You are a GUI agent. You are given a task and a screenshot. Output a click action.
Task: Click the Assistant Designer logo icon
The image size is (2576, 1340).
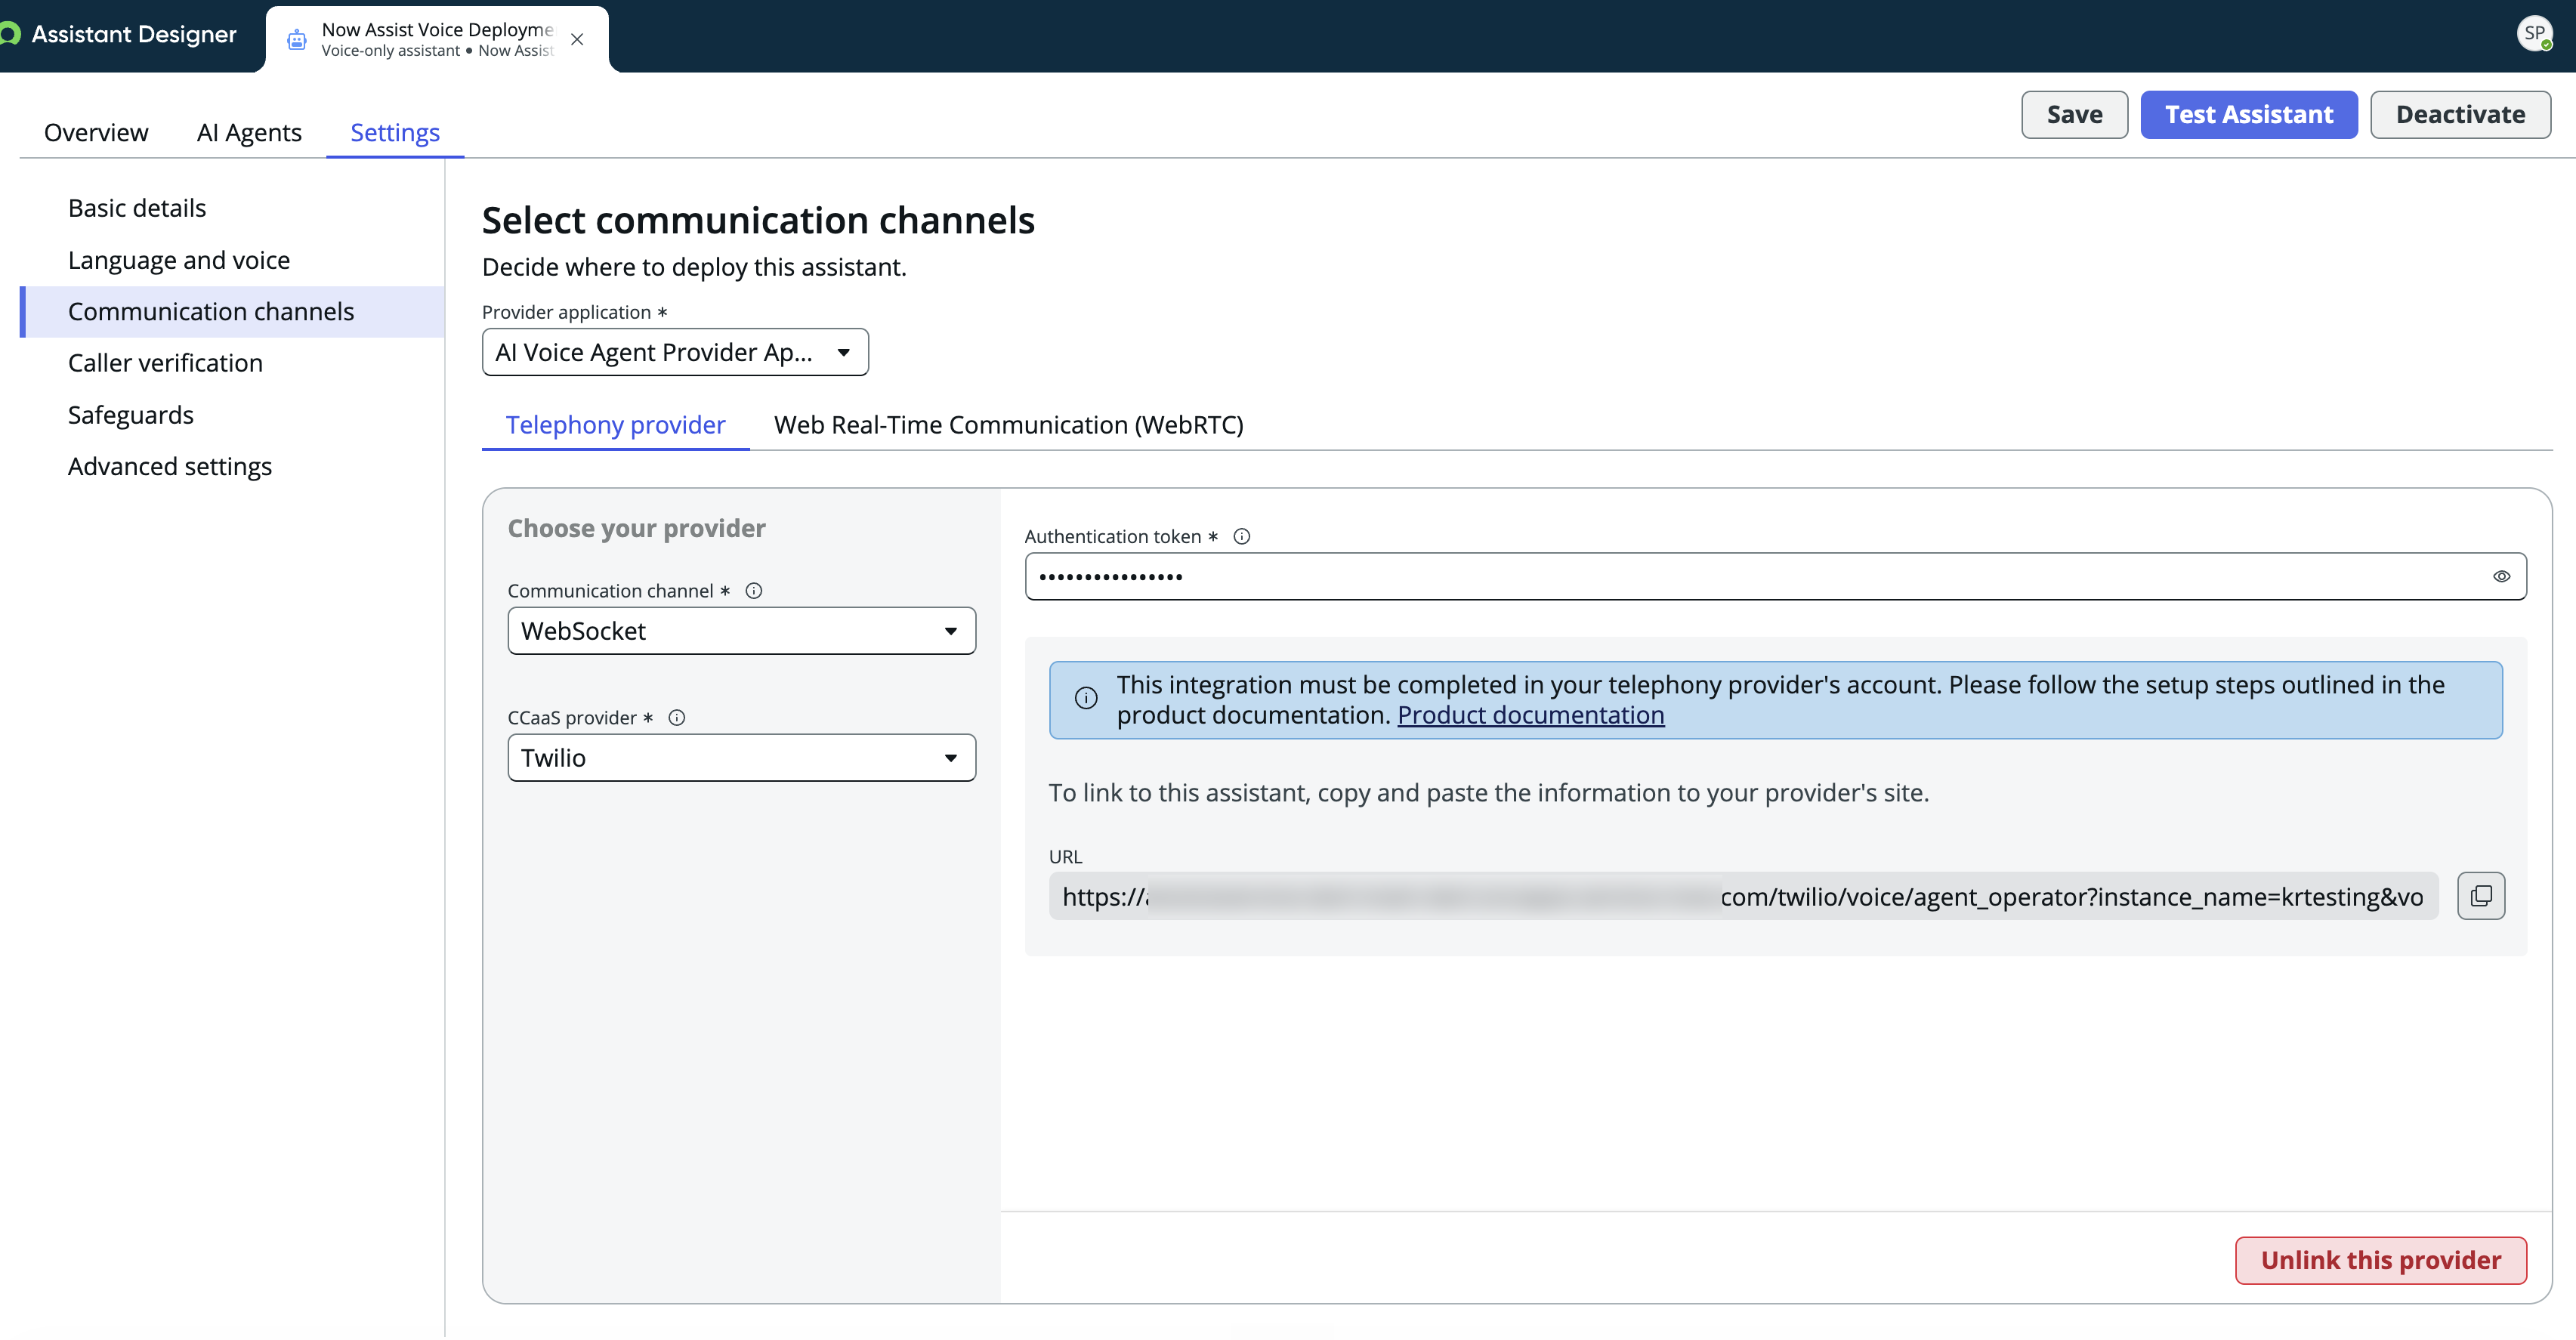click(9, 35)
